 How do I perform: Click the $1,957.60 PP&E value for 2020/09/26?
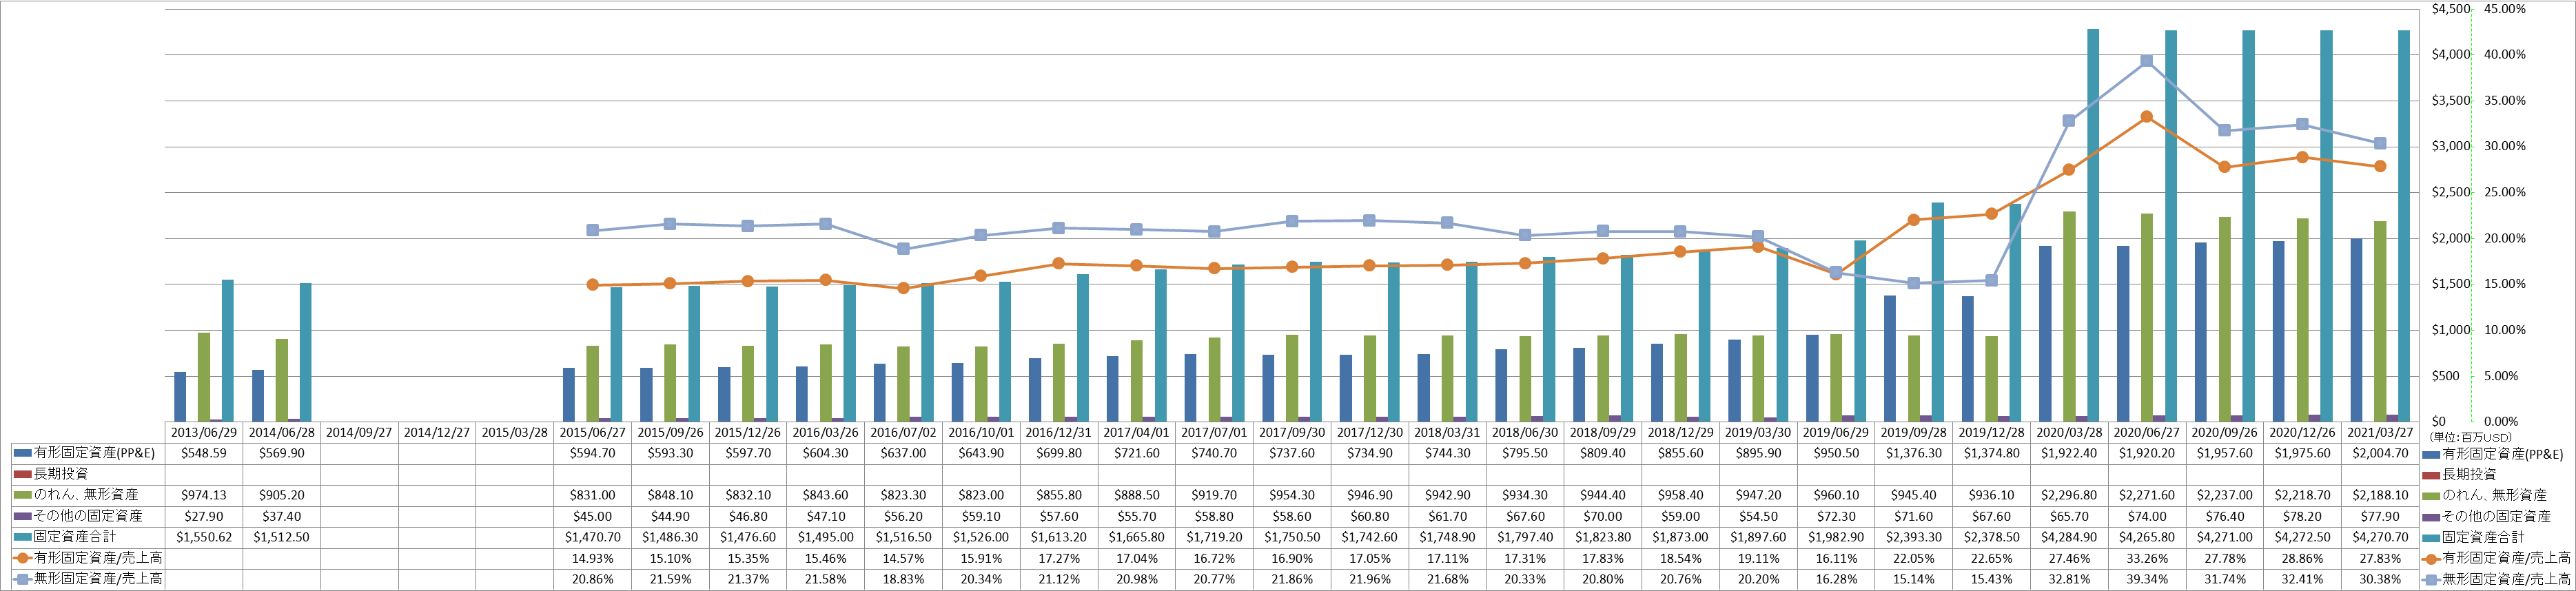point(2224,453)
